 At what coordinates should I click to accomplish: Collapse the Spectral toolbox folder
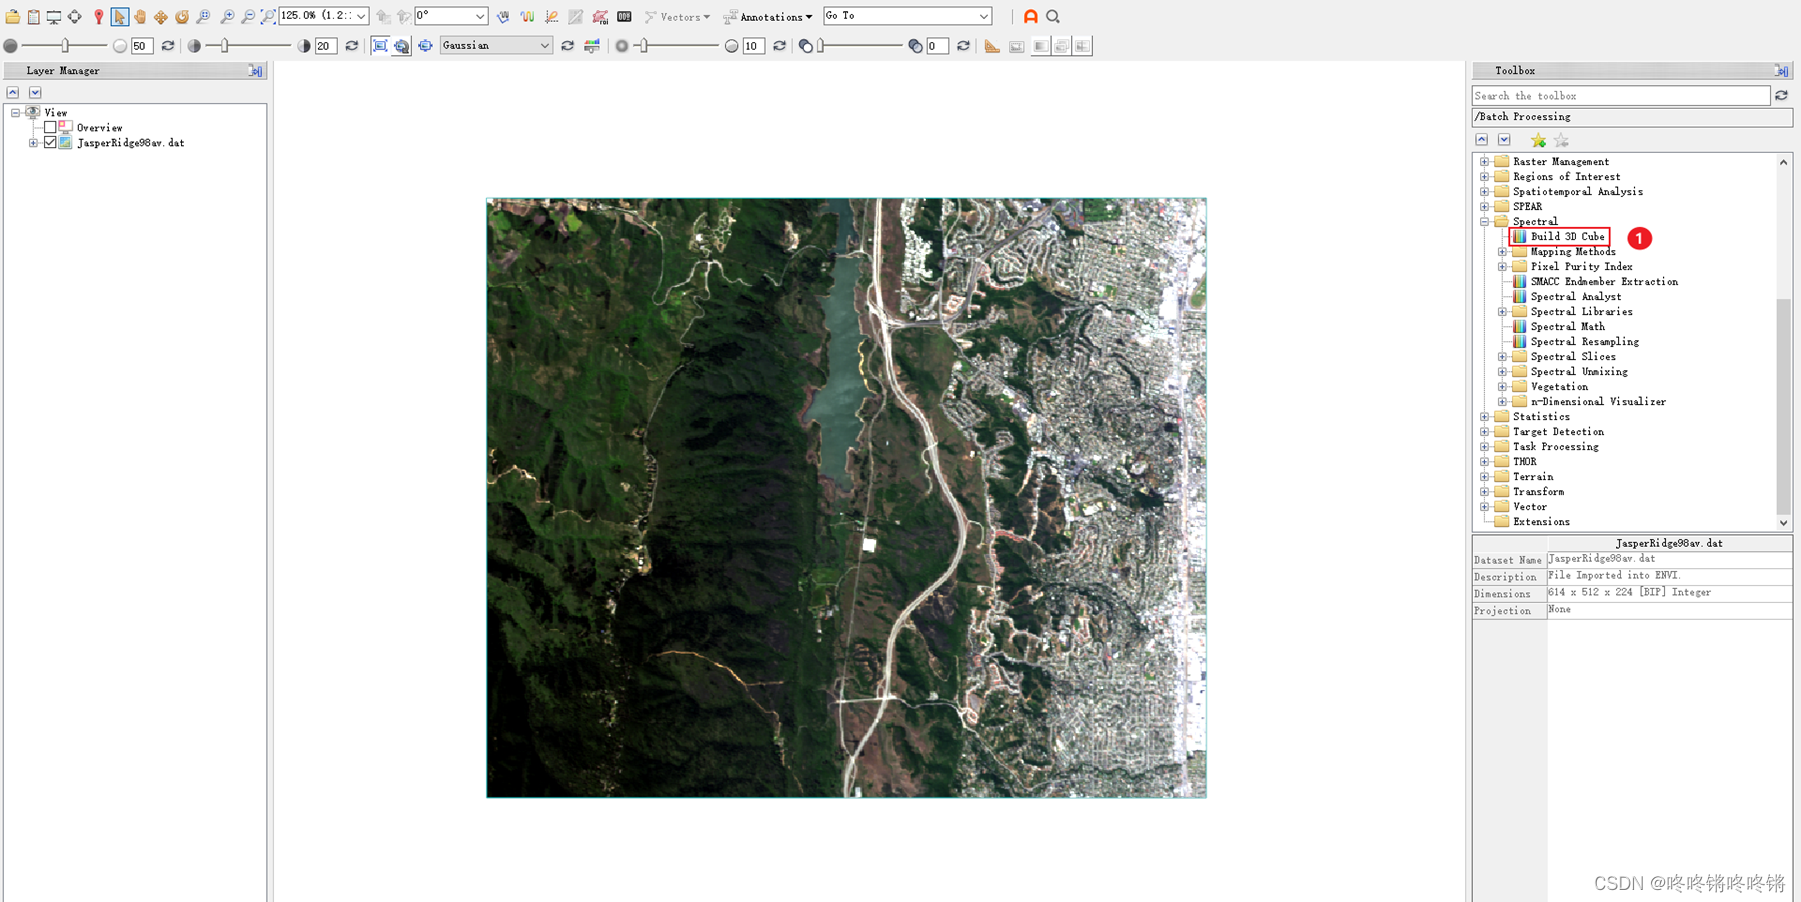1485,222
